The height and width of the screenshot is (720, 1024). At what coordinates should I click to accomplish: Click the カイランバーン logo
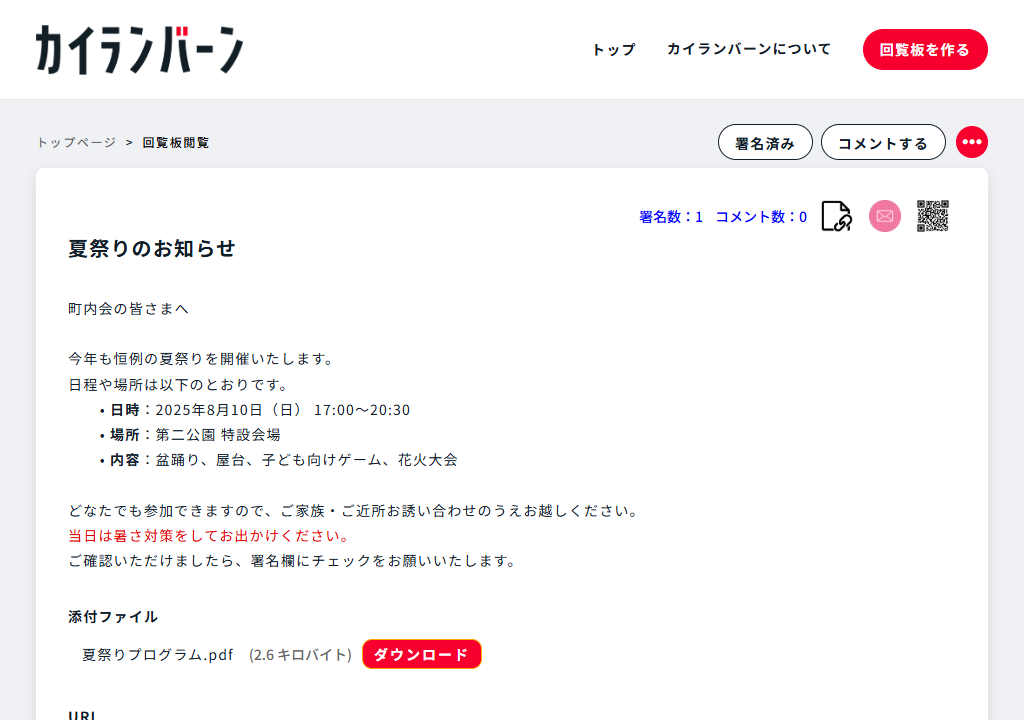click(x=140, y=50)
